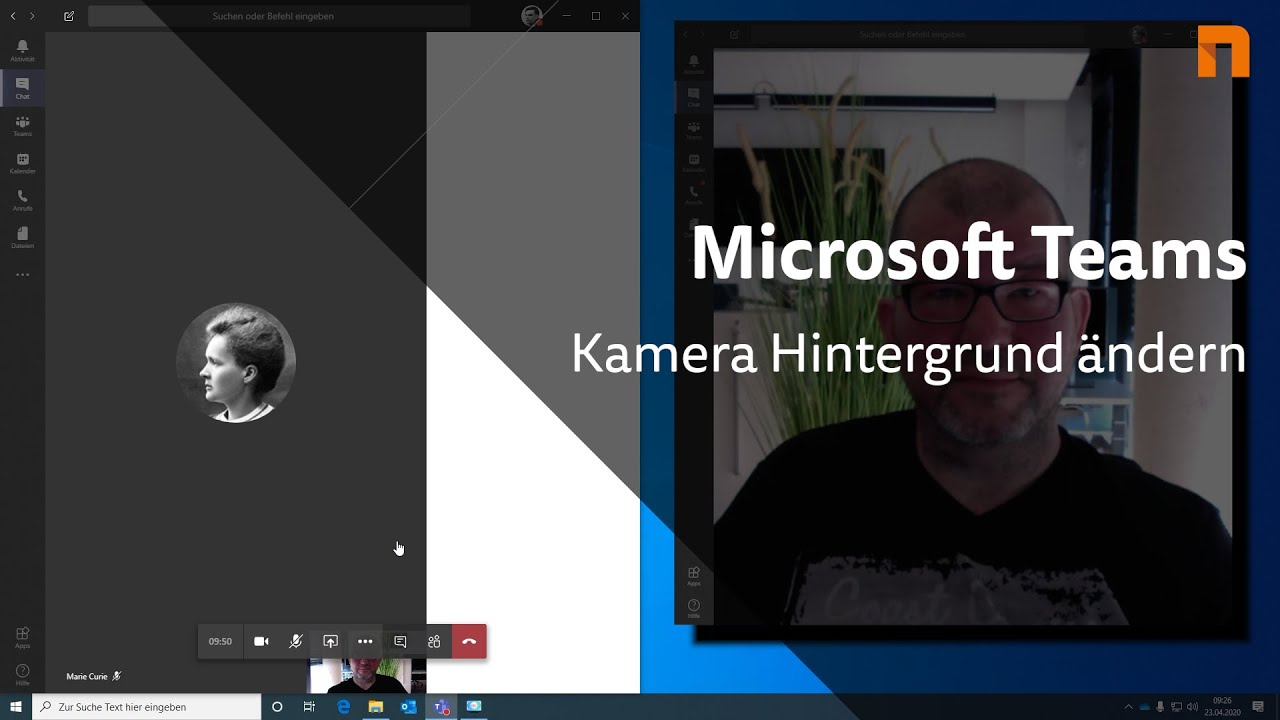1280x720 pixels.
Task: Show more apps via sidebar ellipsis
Action: tap(22, 274)
